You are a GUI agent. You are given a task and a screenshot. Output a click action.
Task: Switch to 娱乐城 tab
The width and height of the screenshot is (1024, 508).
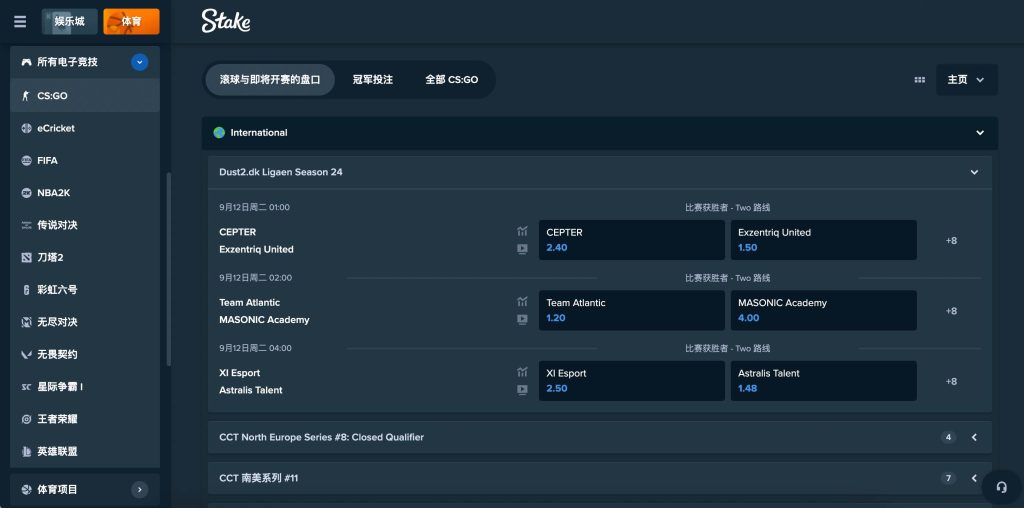pos(70,22)
